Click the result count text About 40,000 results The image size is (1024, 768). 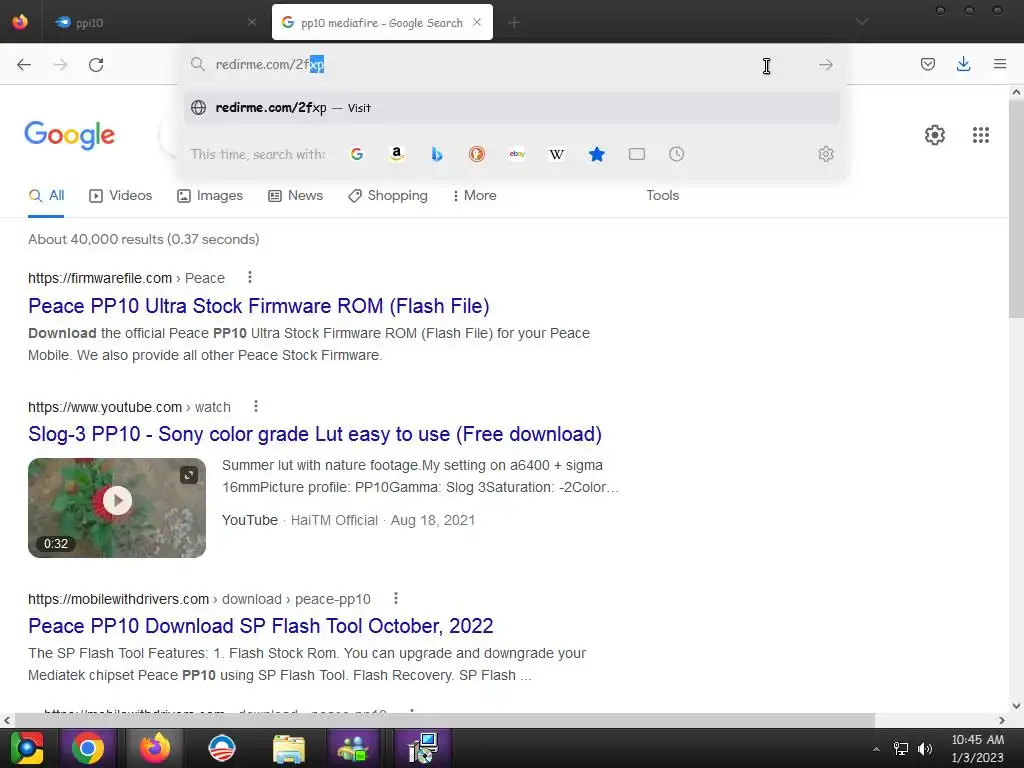144,239
